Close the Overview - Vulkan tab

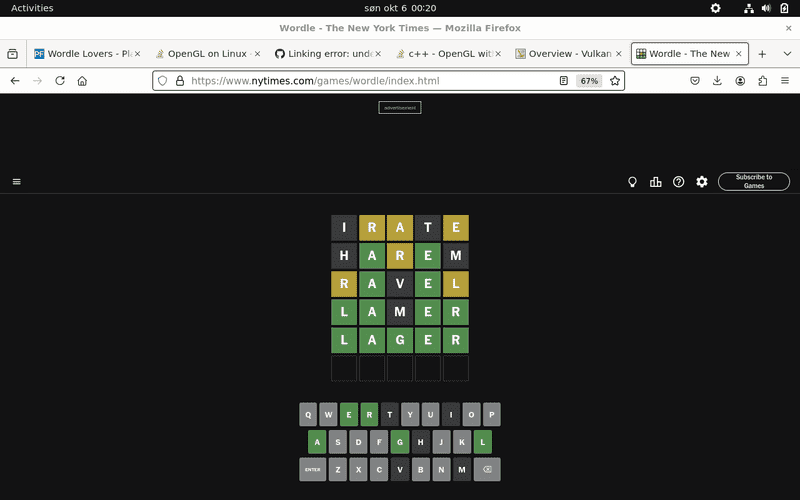[619, 54]
